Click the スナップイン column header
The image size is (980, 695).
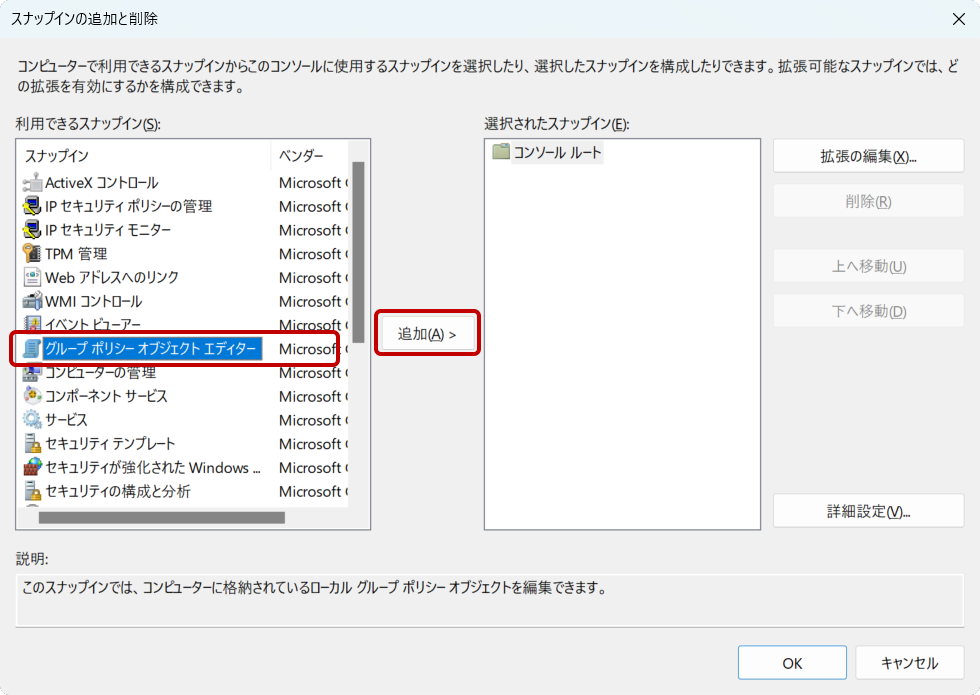coord(140,156)
